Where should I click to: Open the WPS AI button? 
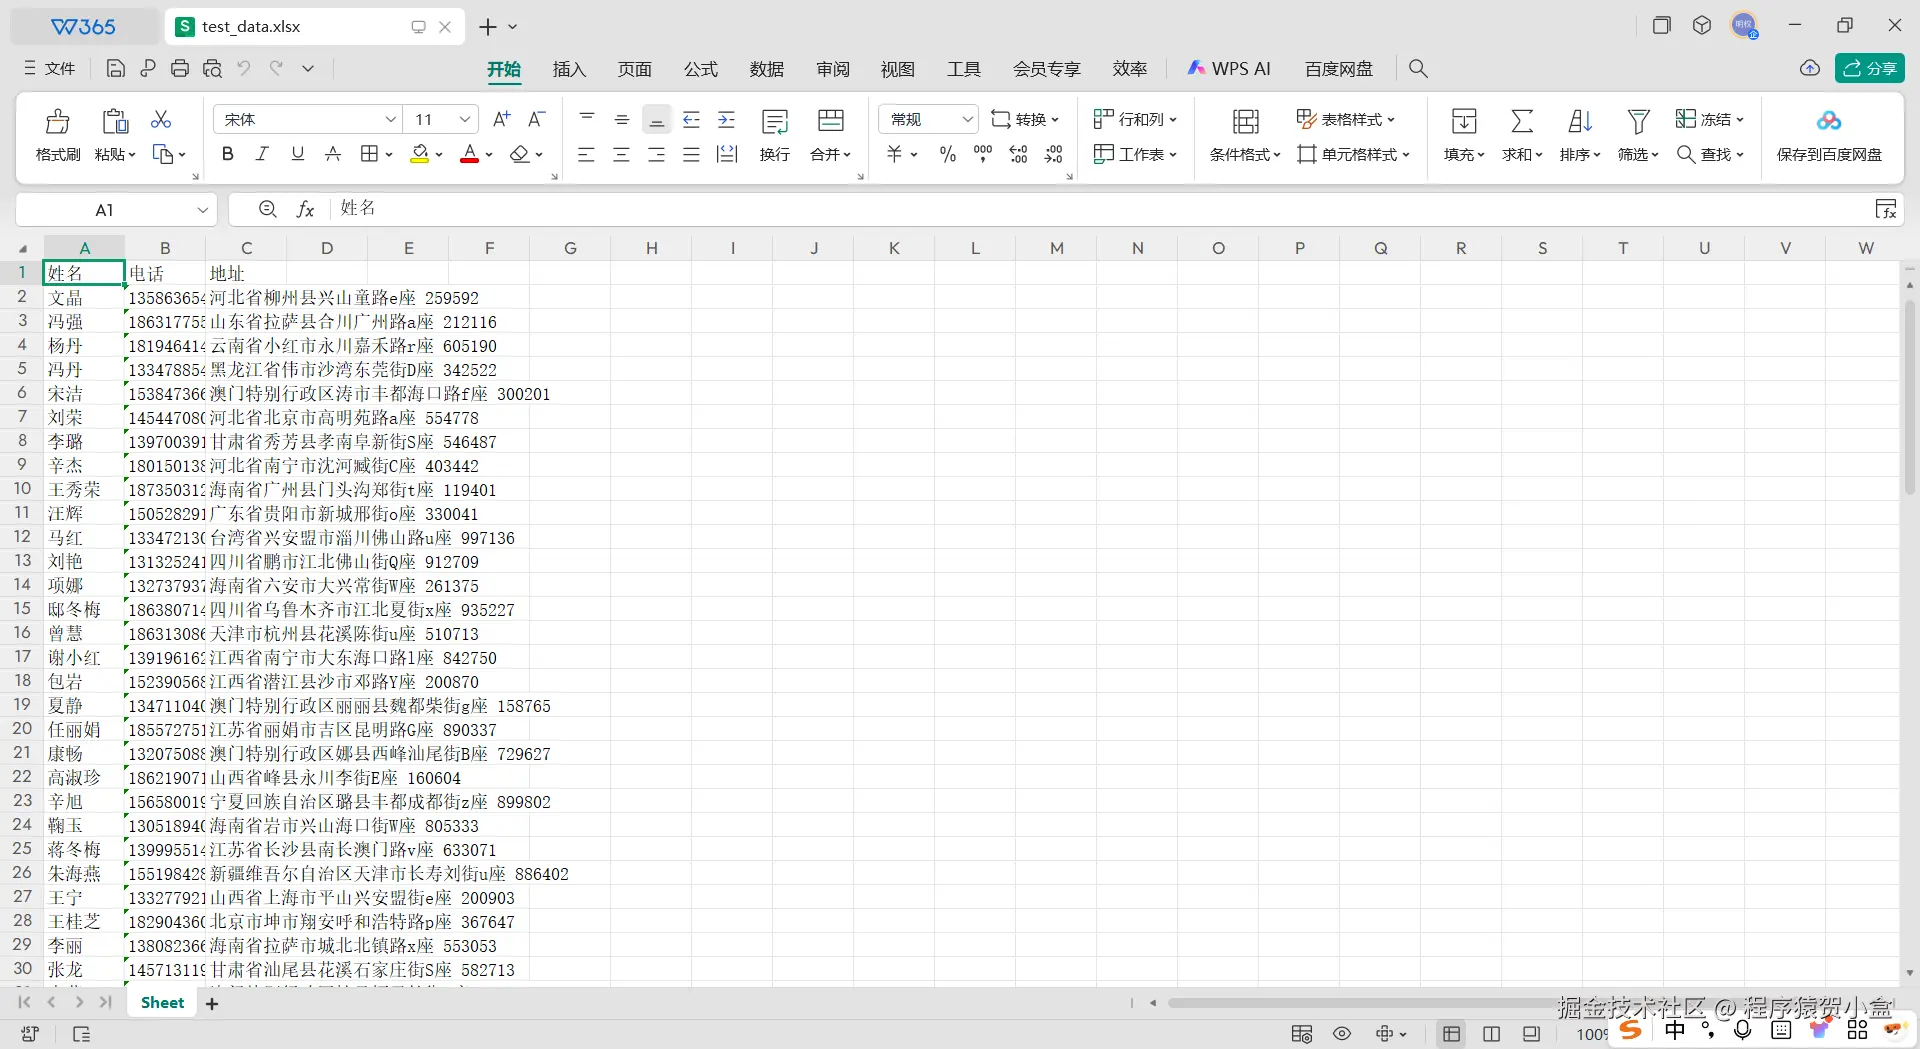pyautogui.click(x=1229, y=68)
